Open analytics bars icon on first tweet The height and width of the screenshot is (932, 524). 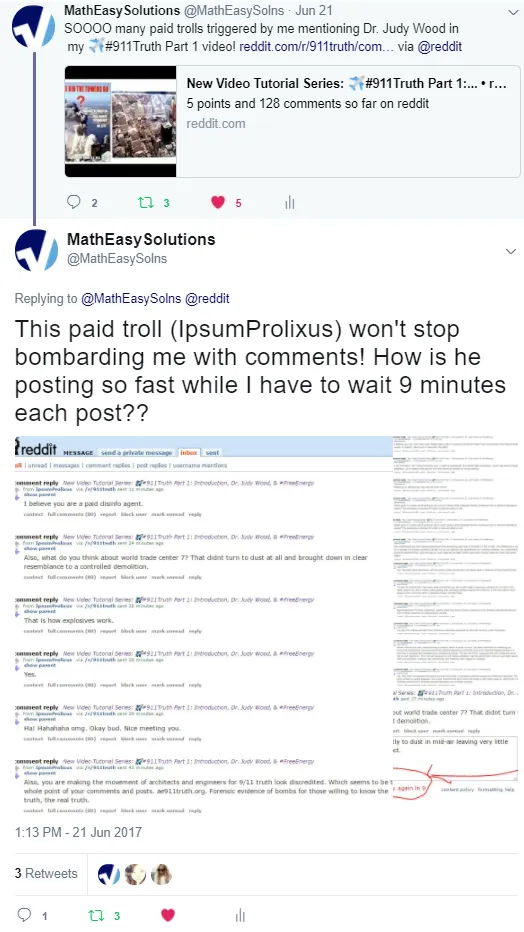tap(290, 203)
